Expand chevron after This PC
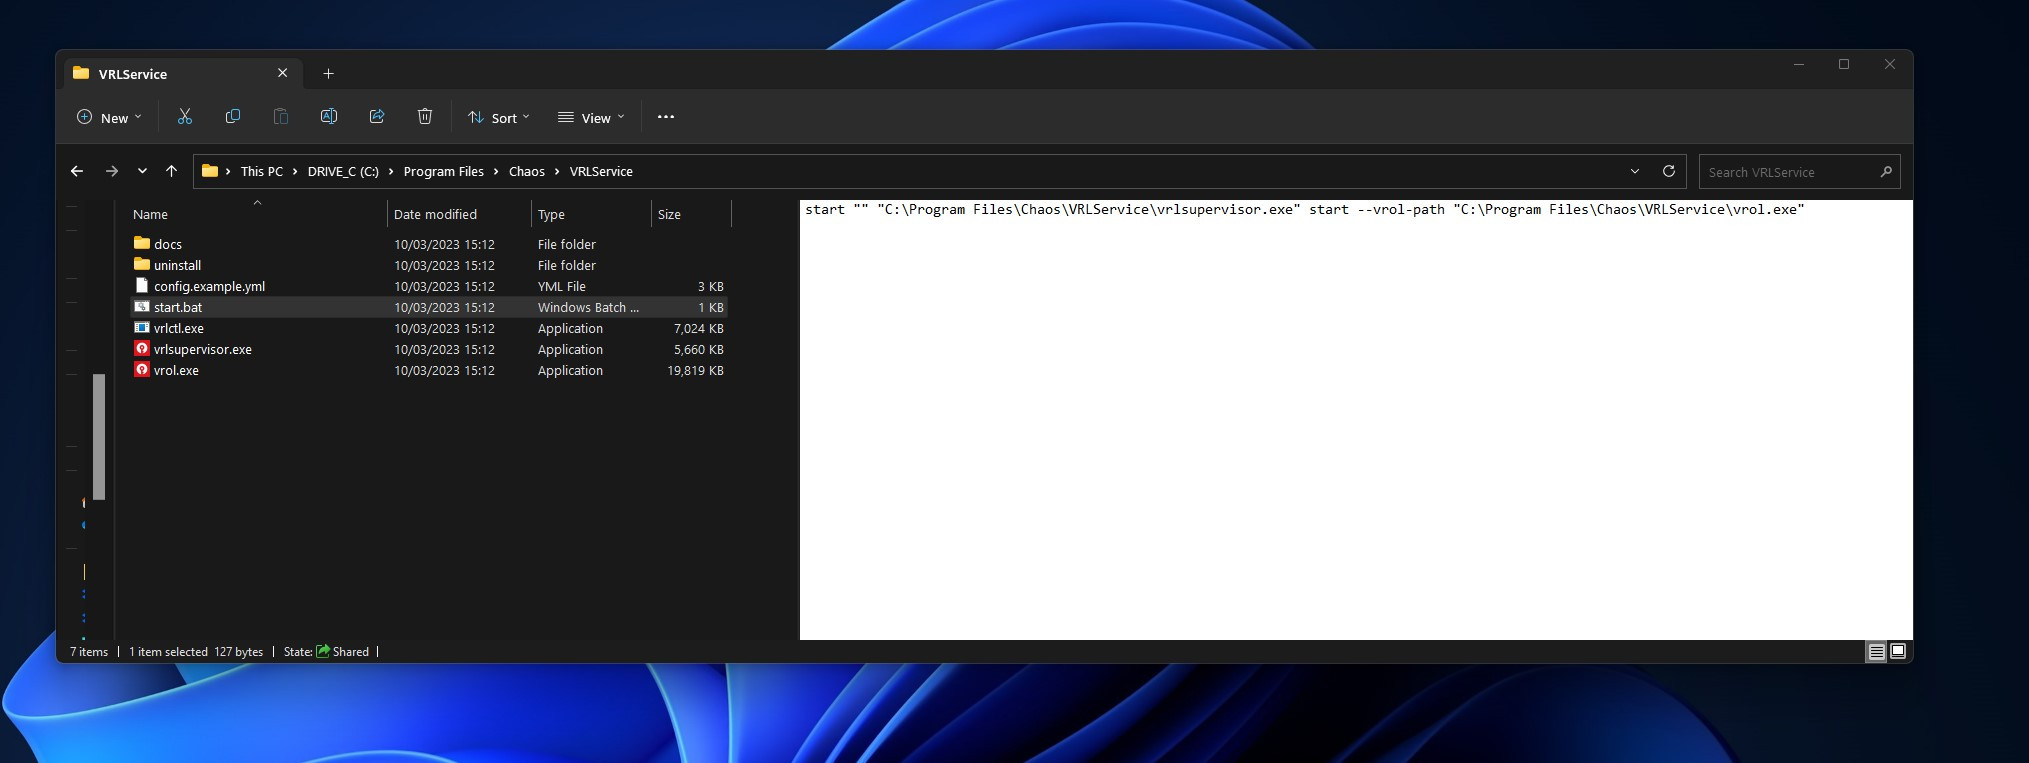This screenshot has height=763, width=2029. click(295, 171)
